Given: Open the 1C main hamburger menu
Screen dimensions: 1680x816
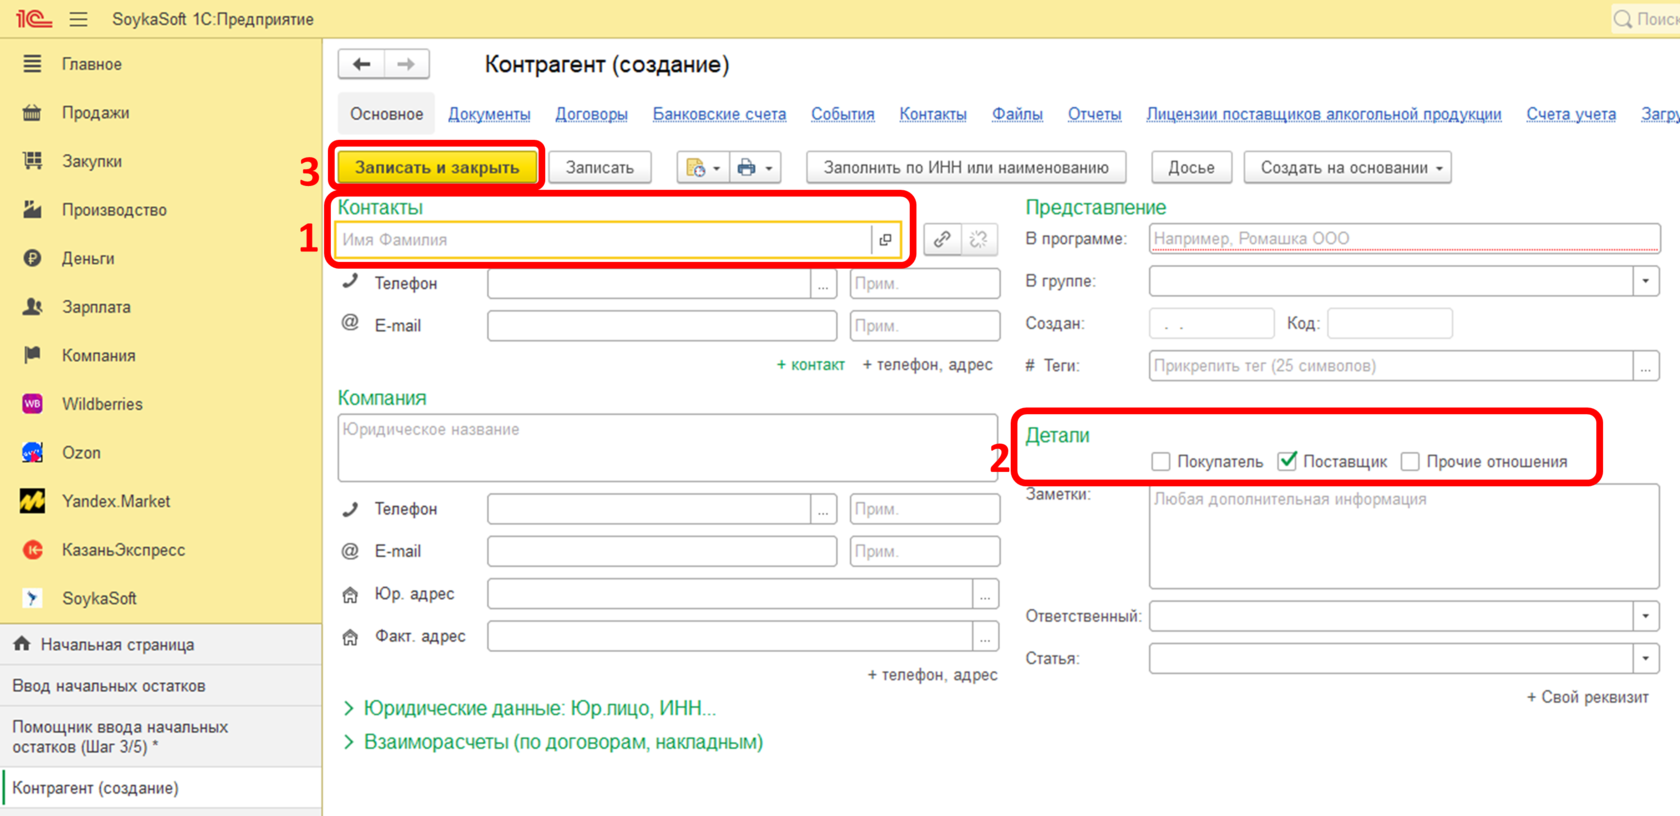Looking at the screenshot, I should tap(79, 19).
